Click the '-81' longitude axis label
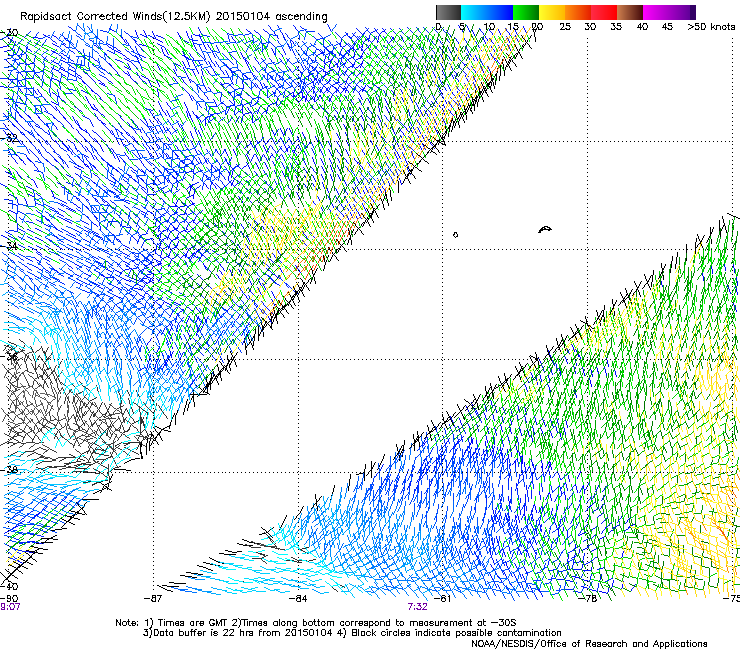 tap(442, 599)
